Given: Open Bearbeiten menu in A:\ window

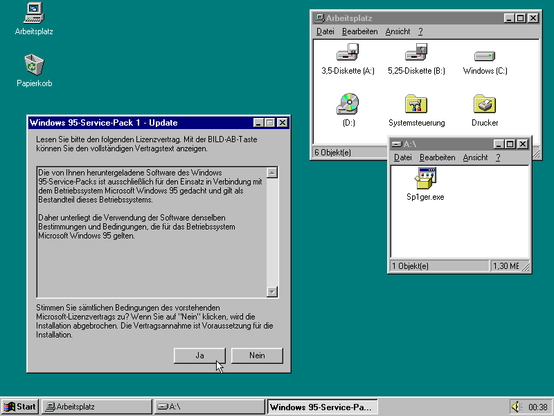Looking at the screenshot, I should 437,158.
